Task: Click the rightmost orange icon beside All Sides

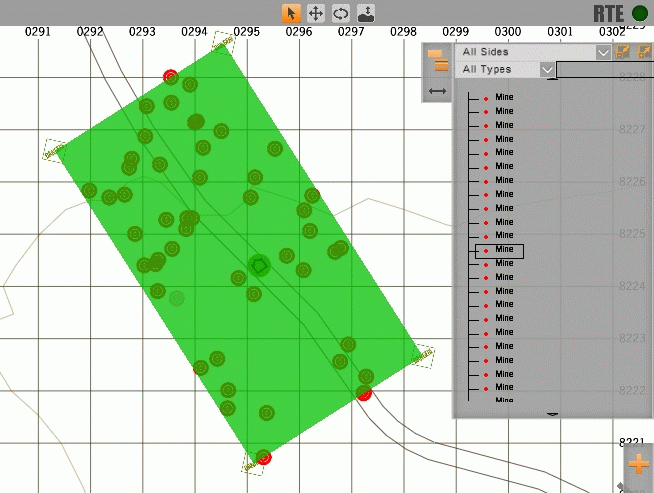Action: (x=644, y=52)
